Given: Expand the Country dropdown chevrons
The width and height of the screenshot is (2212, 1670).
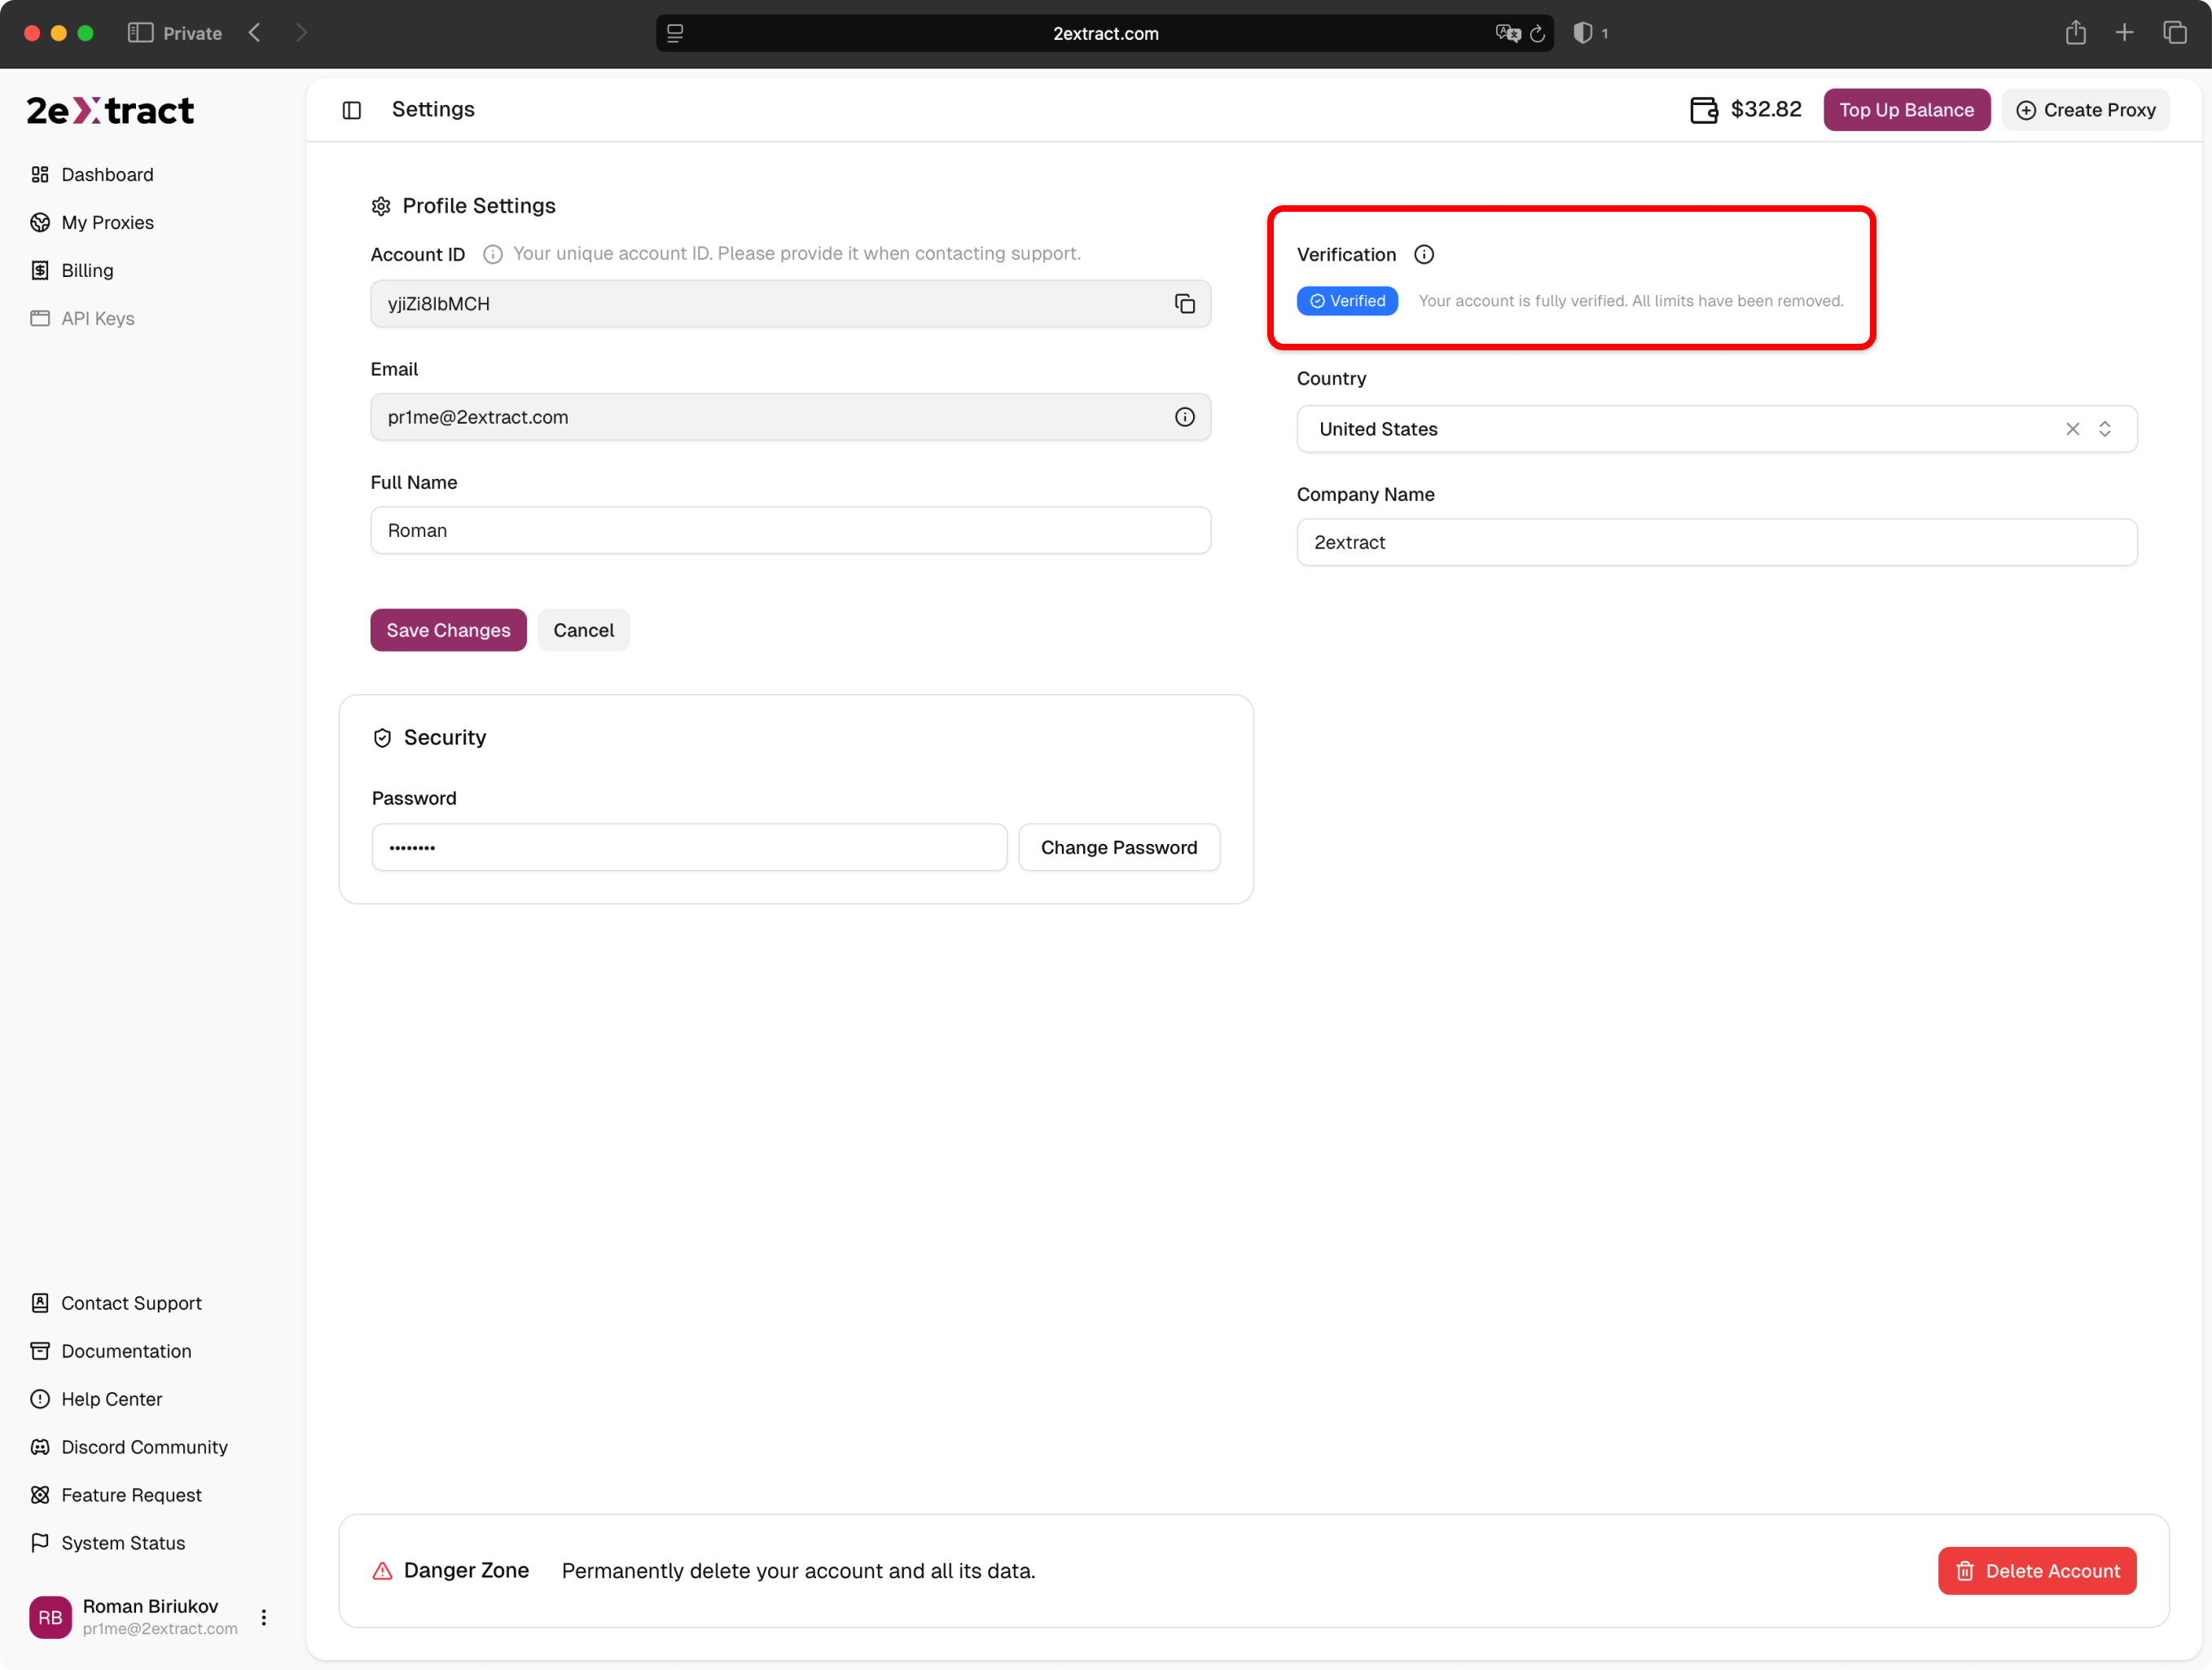Looking at the screenshot, I should pyautogui.click(x=2104, y=429).
